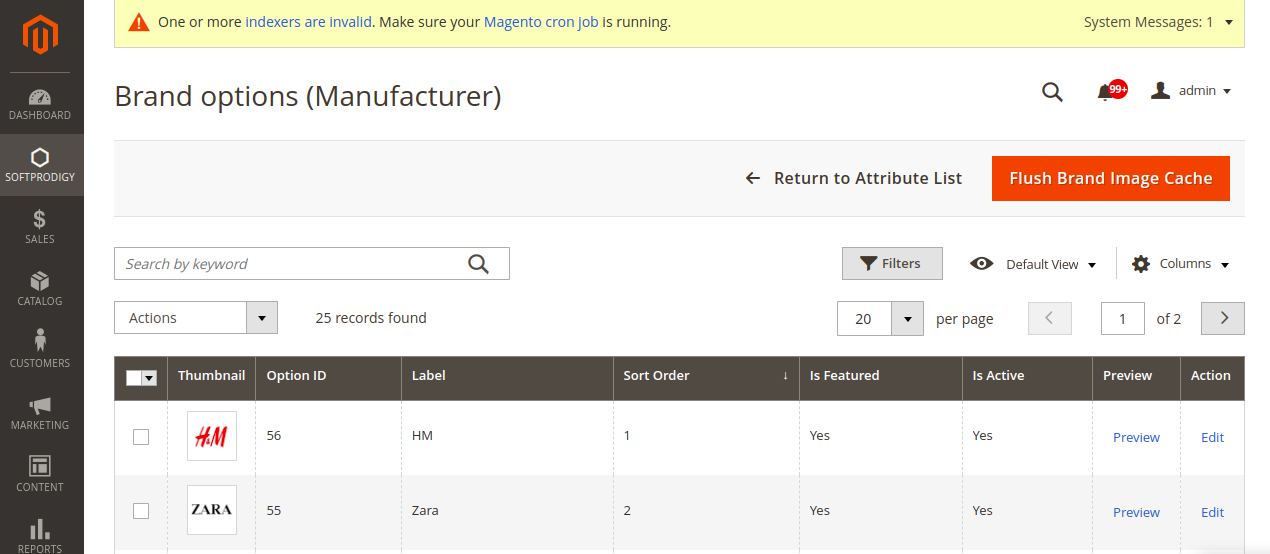Open the Default View dropdown

[1033, 264]
